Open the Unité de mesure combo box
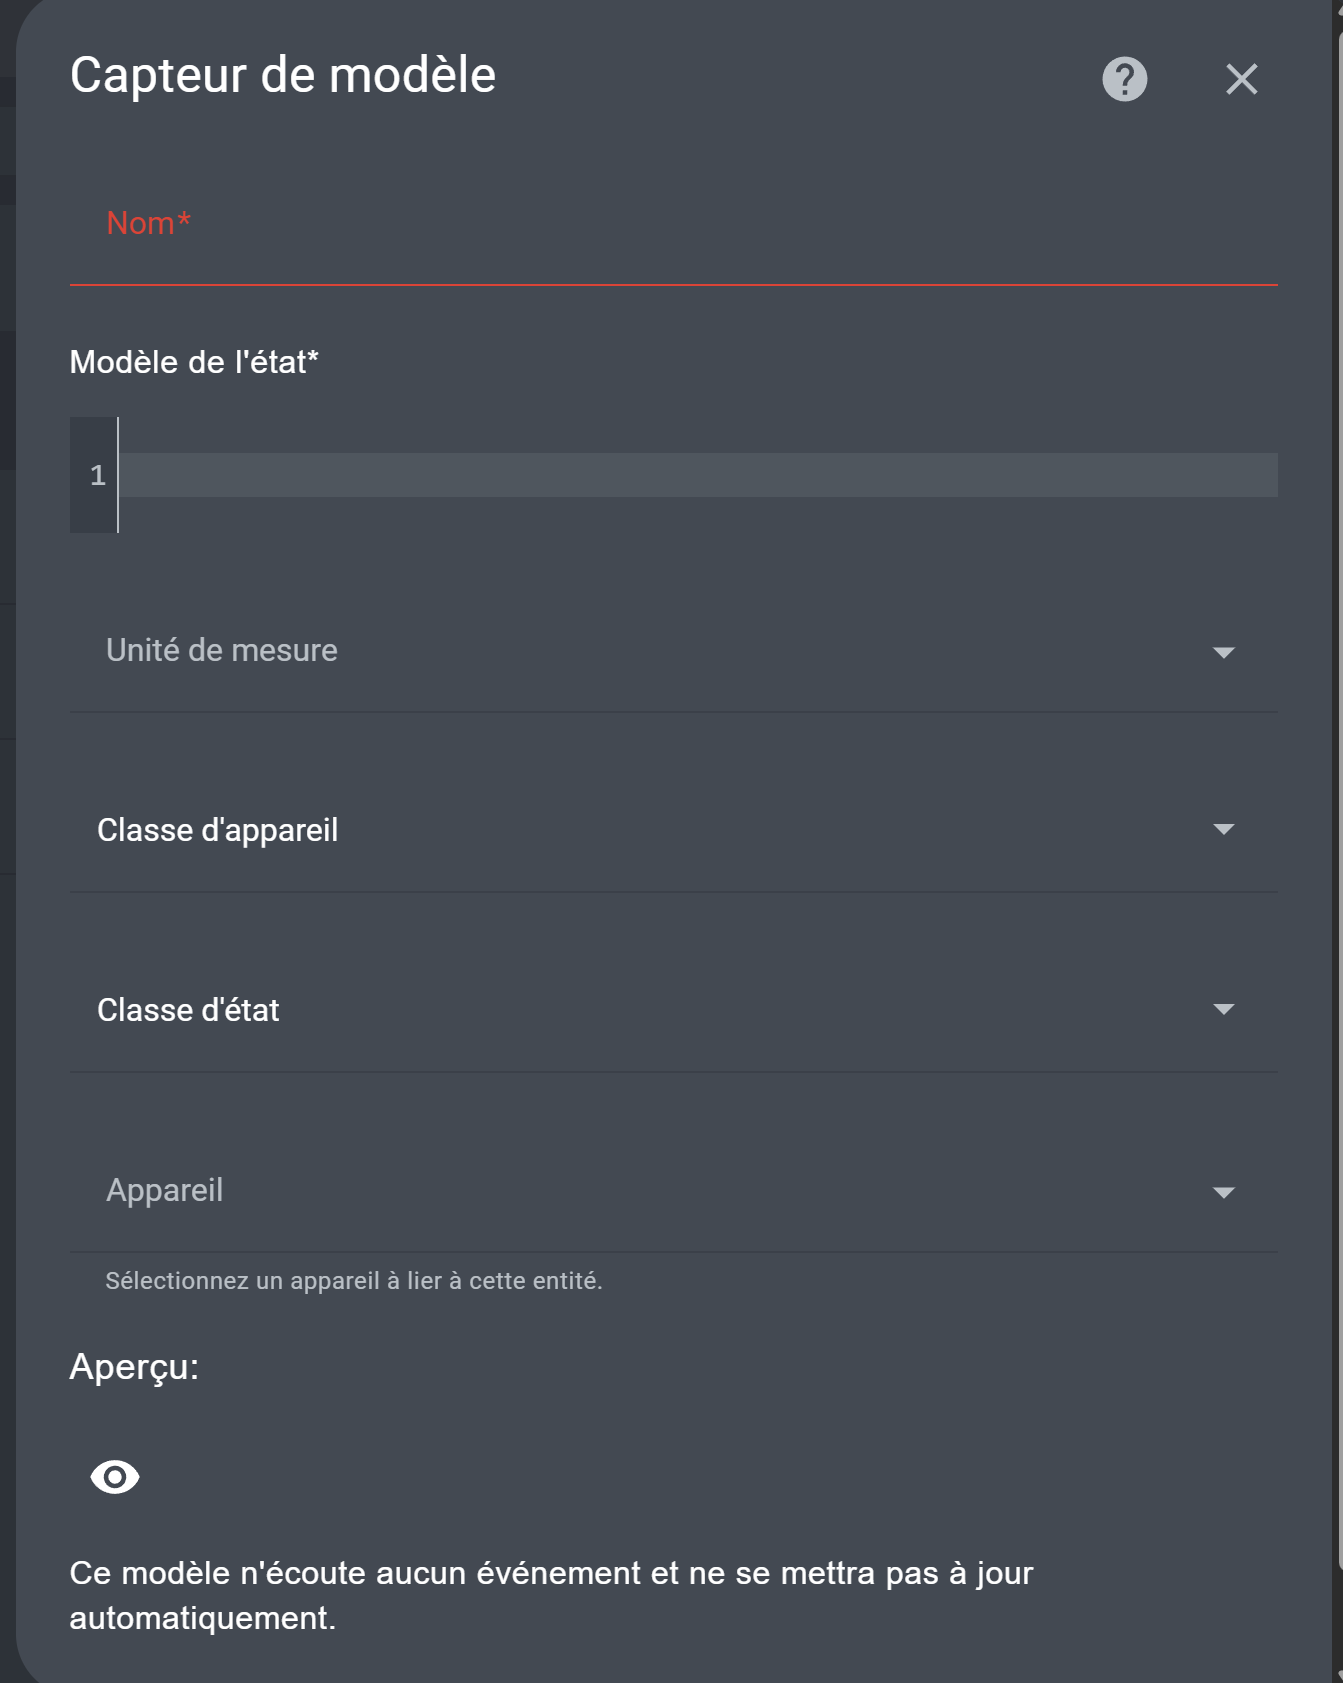The image size is (1343, 1683). 674,651
